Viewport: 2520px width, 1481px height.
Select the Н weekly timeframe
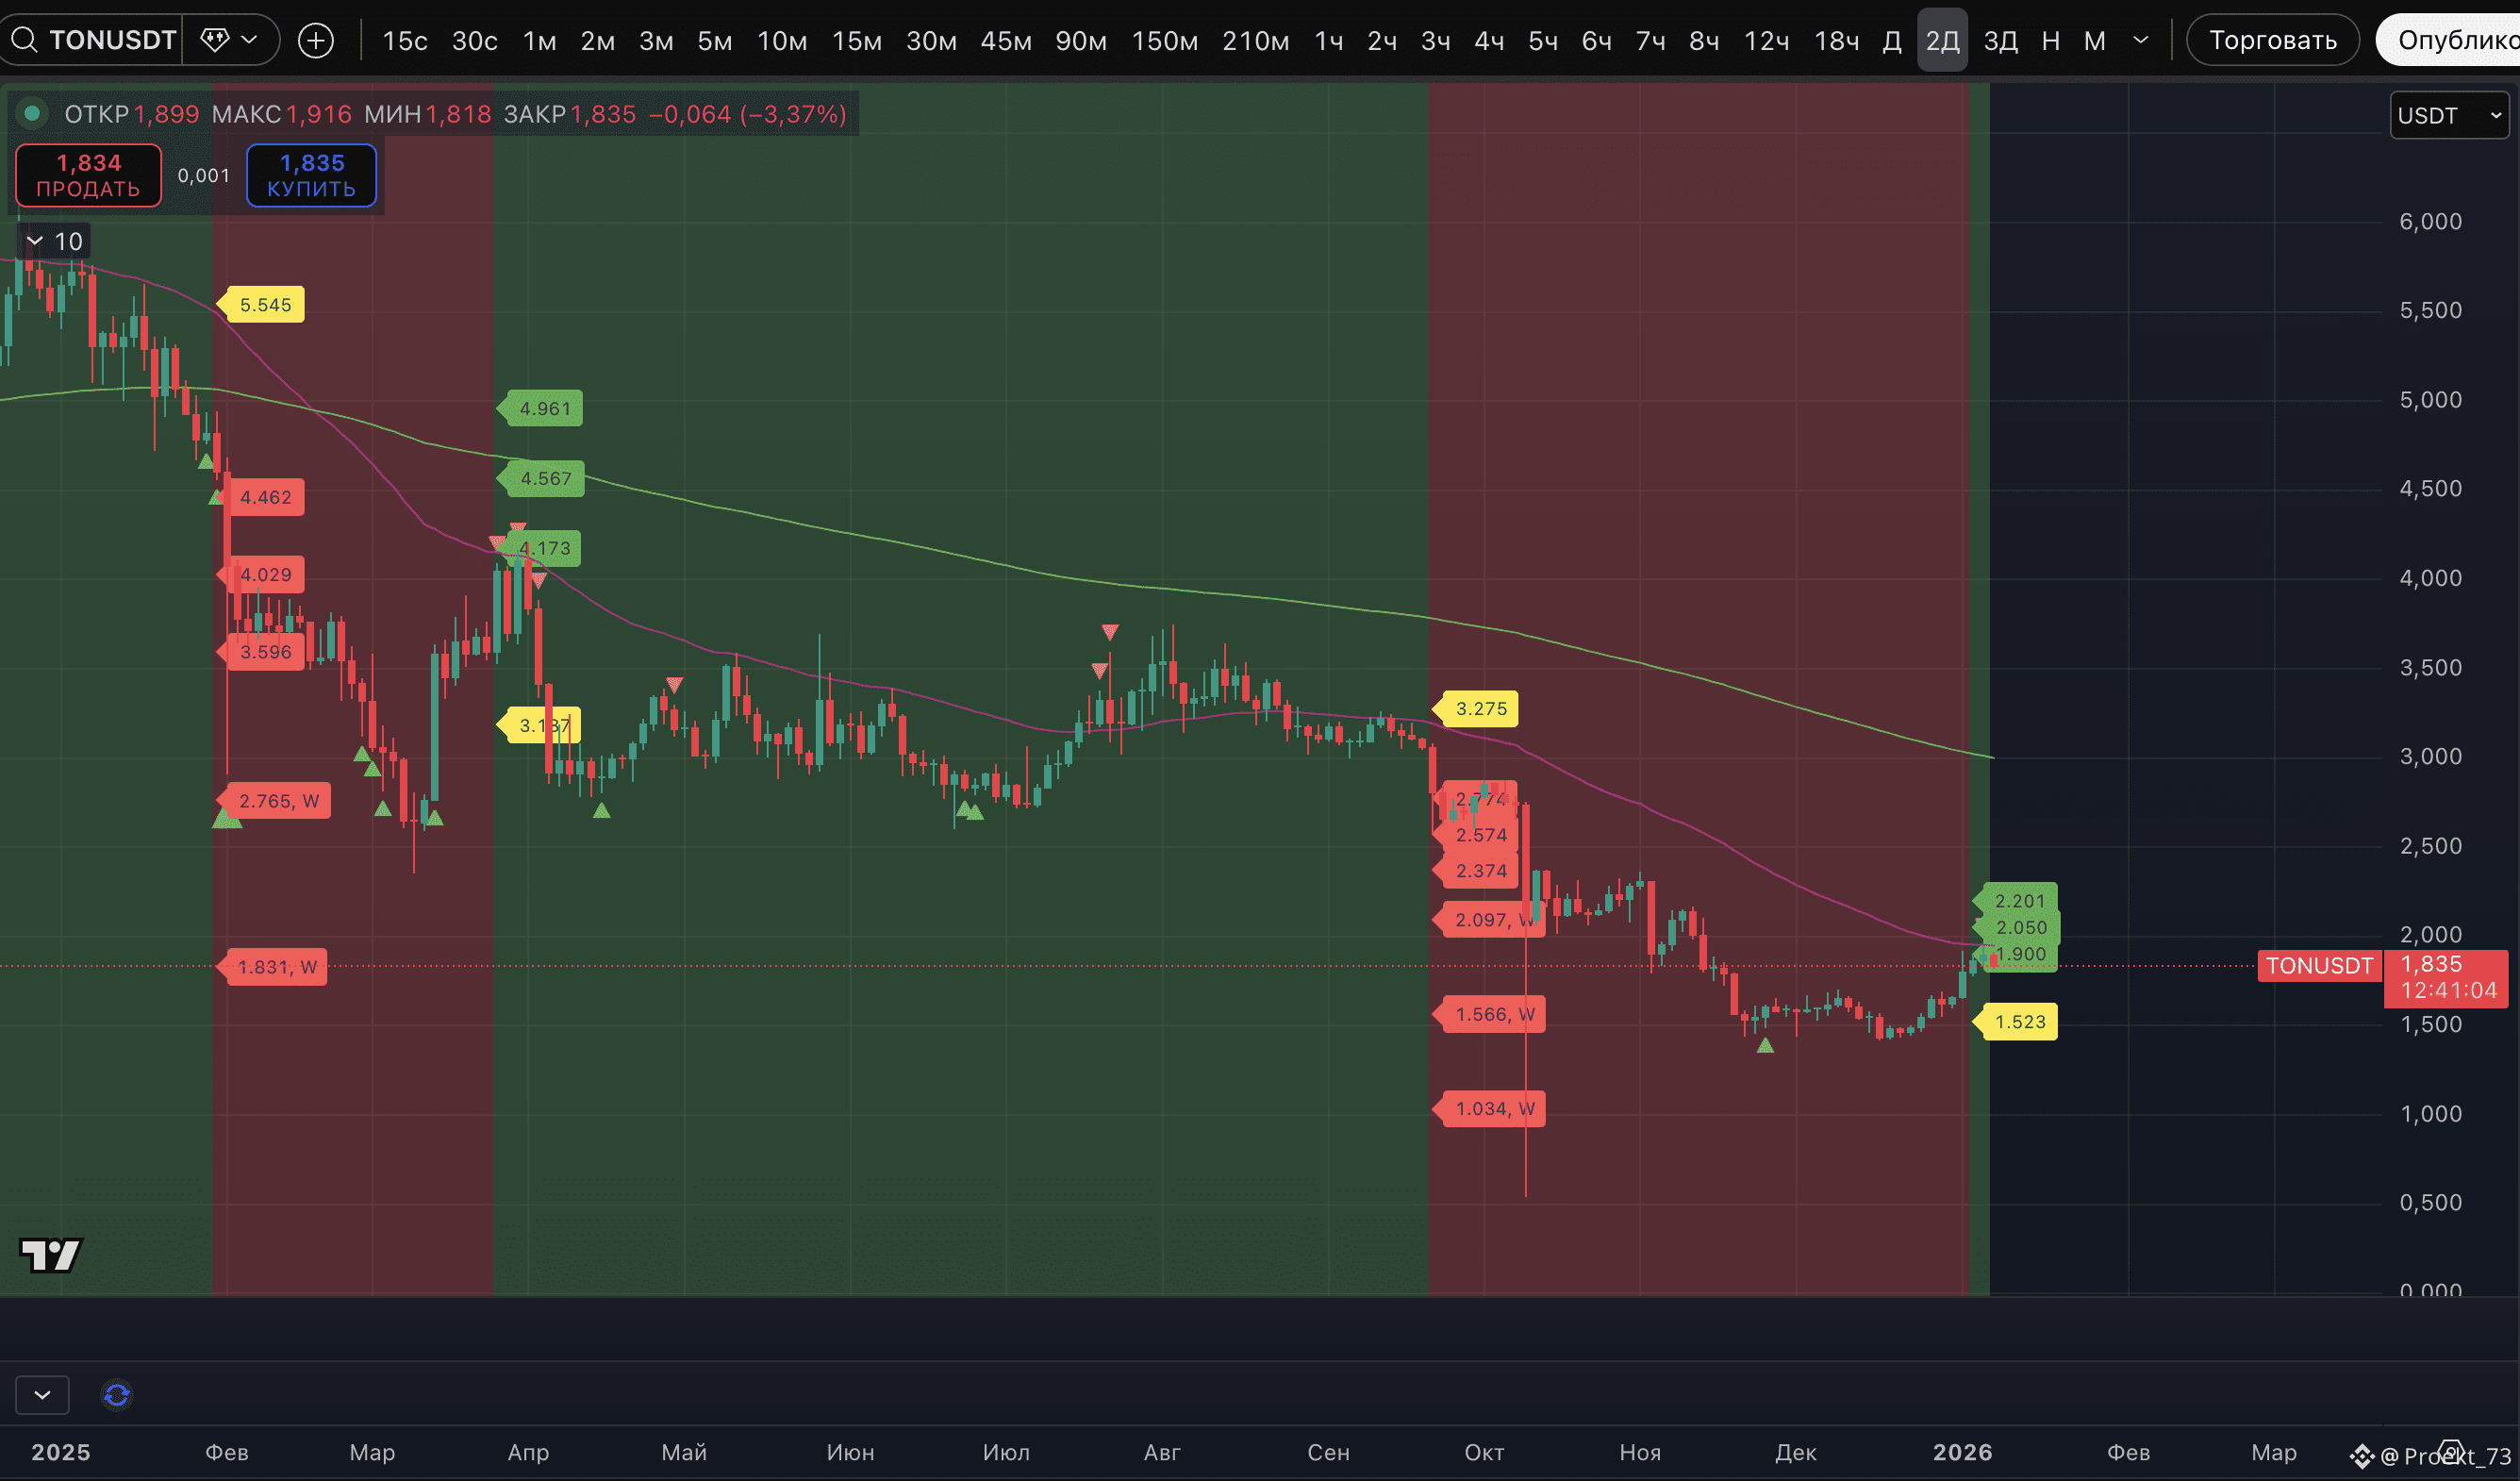click(x=2050, y=41)
